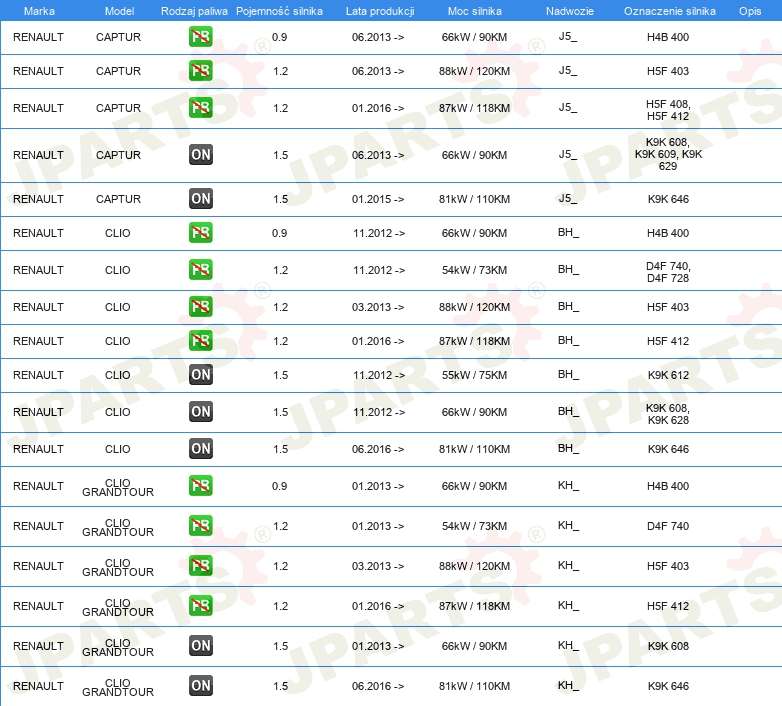Click the PB icon in Clio 54kW / 73KM BH_ row

pos(200,270)
